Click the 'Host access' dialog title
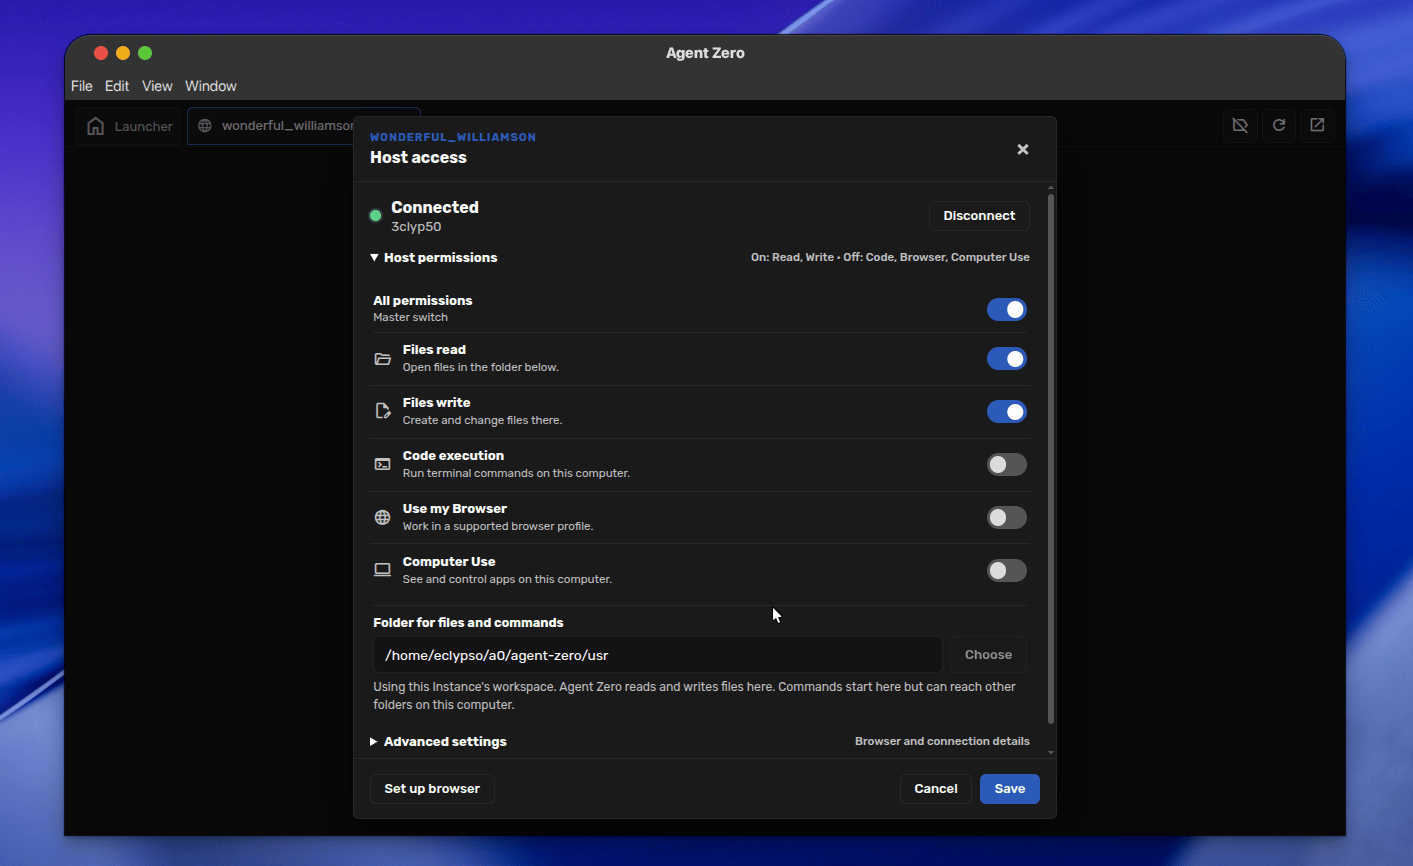This screenshot has width=1413, height=866. tap(418, 158)
